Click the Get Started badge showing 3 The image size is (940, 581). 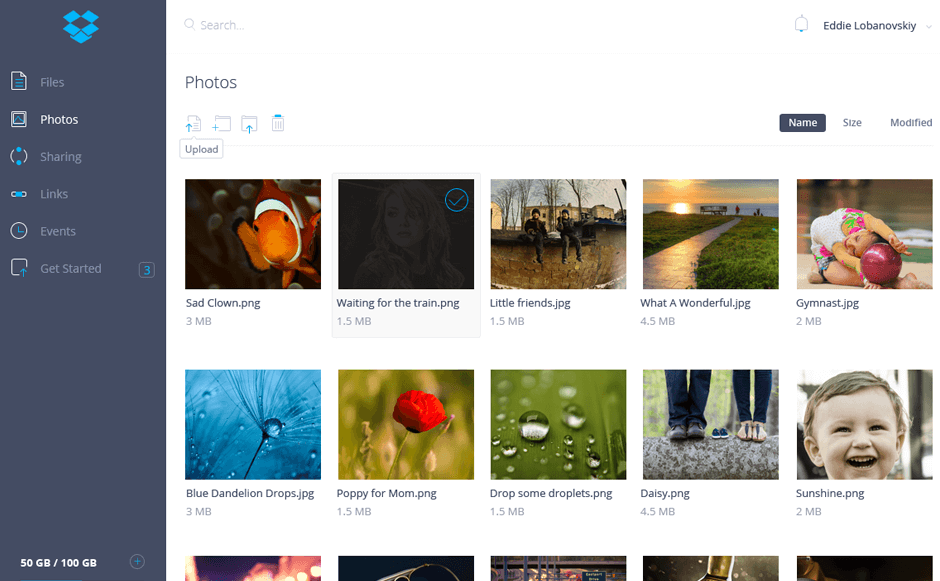tap(146, 269)
